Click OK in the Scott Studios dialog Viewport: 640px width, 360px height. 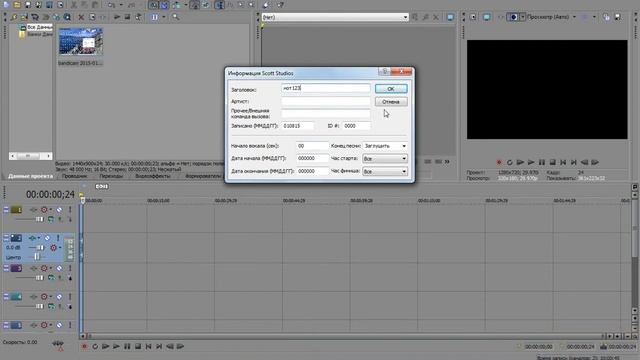[x=391, y=89]
